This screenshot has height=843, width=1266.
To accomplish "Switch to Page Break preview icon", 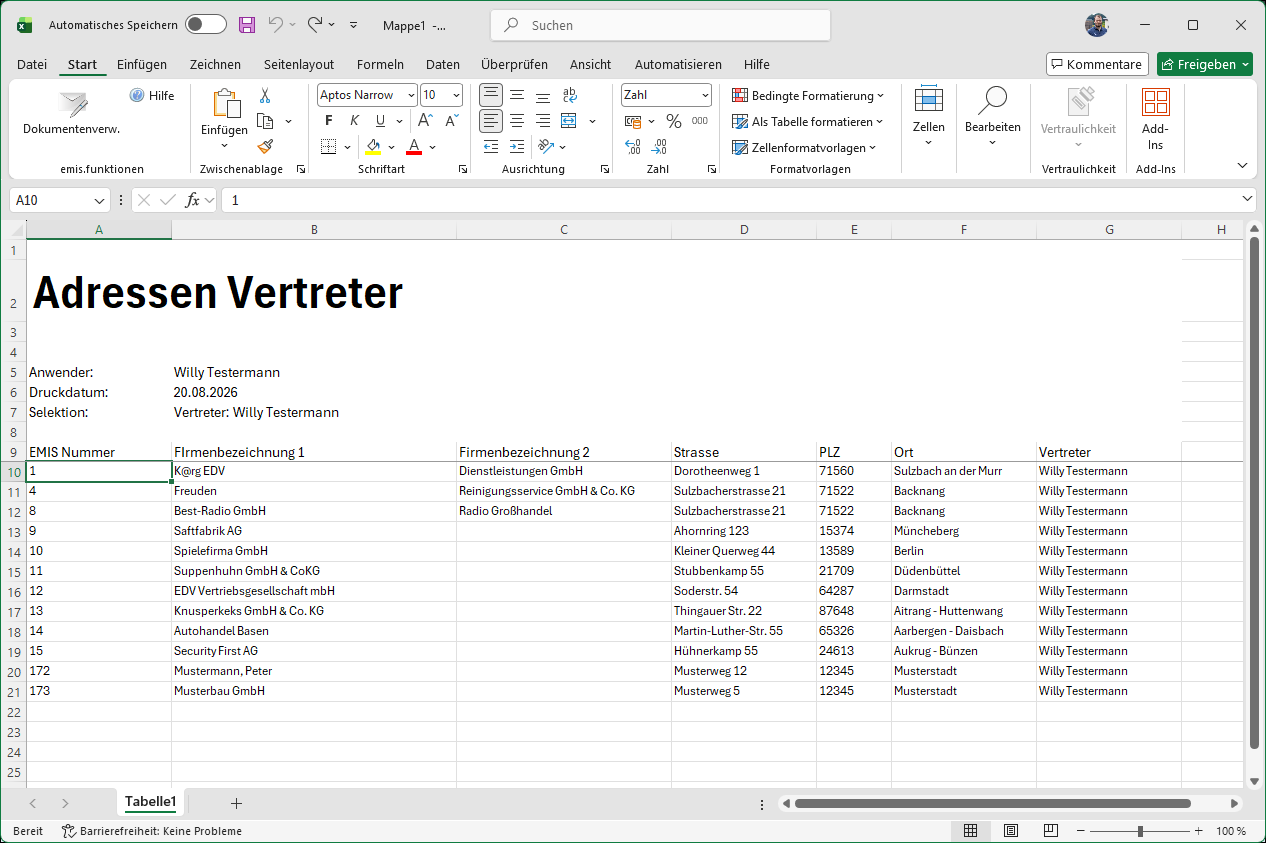I will (1051, 831).
